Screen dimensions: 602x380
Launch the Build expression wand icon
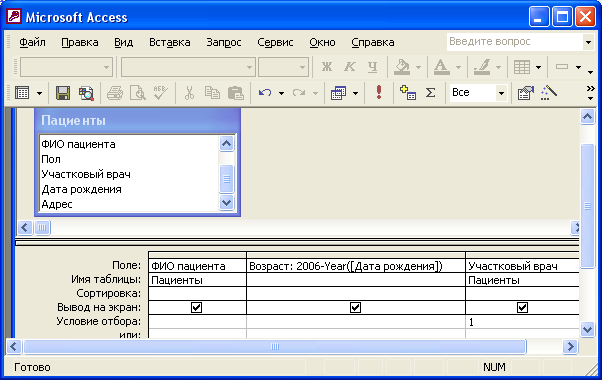pos(549,93)
